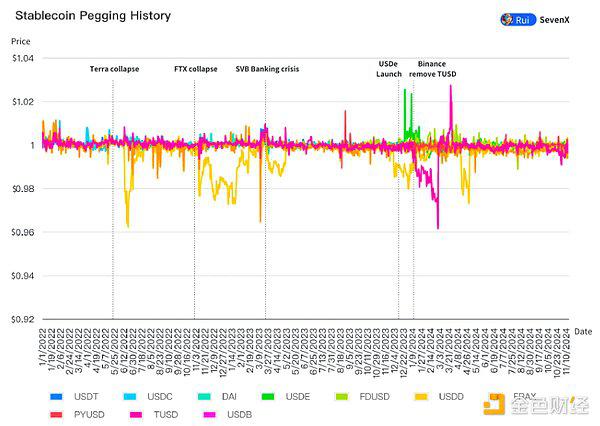
Task: Click the $0.98 axis value
Action: tap(23, 189)
